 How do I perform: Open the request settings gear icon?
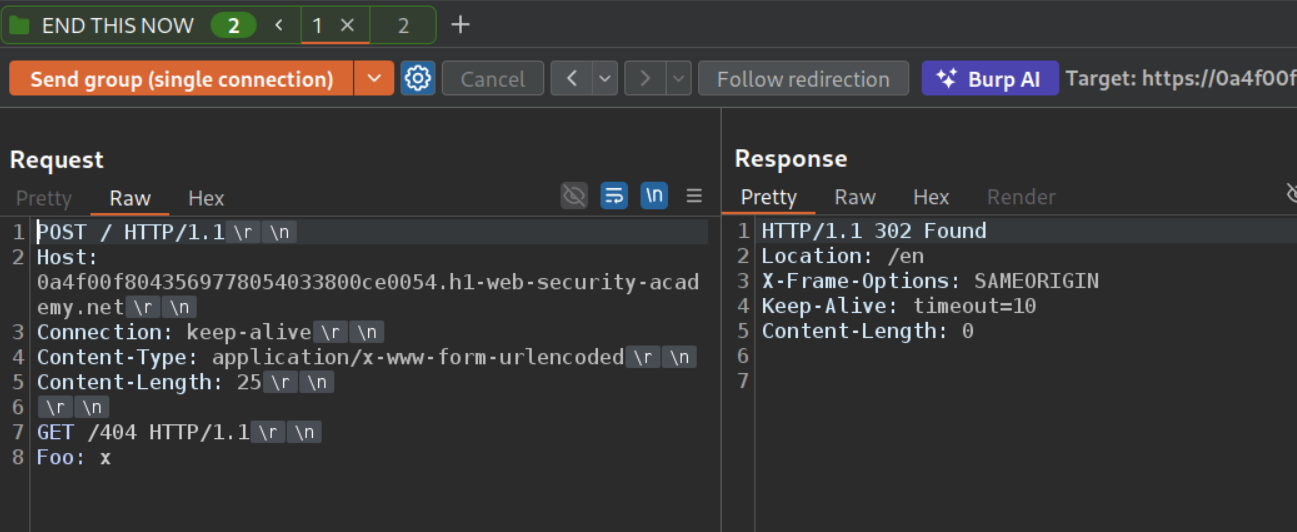(418, 78)
